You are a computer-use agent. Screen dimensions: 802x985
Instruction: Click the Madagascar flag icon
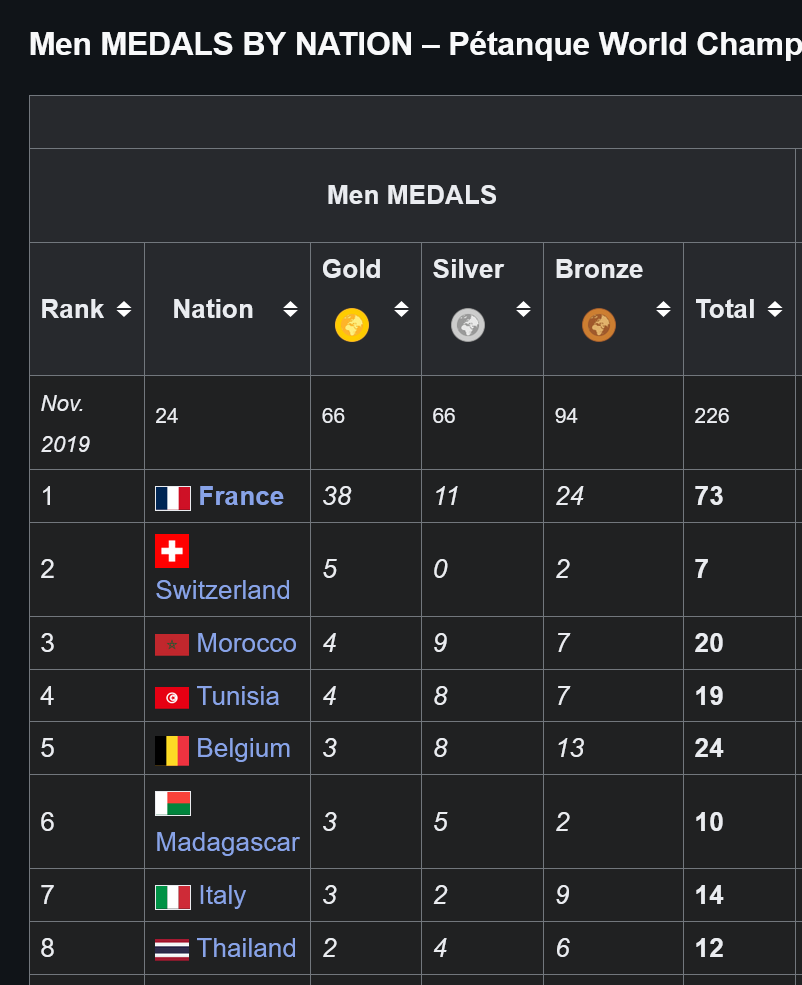point(173,803)
